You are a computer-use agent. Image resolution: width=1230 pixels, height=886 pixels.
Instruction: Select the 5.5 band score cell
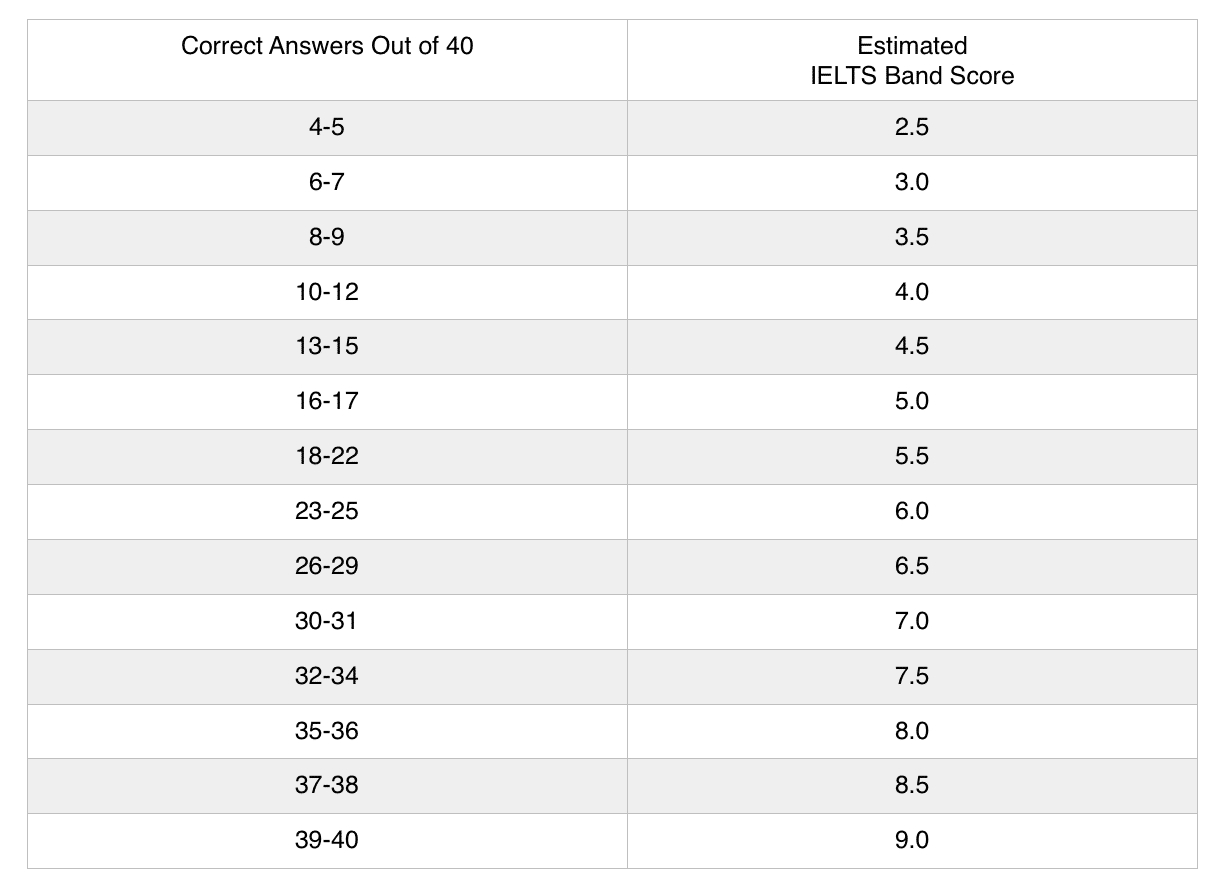[x=912, y=456]
